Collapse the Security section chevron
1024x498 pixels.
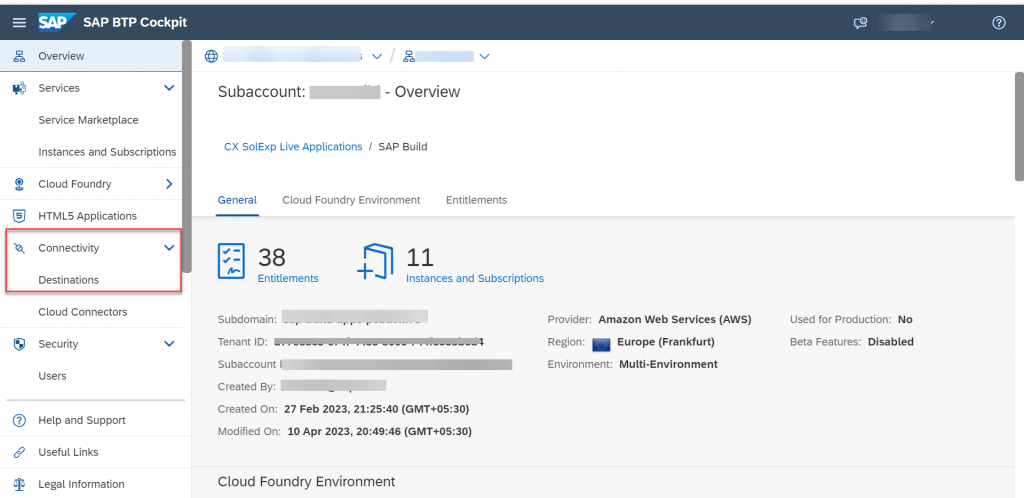[169, 344]
